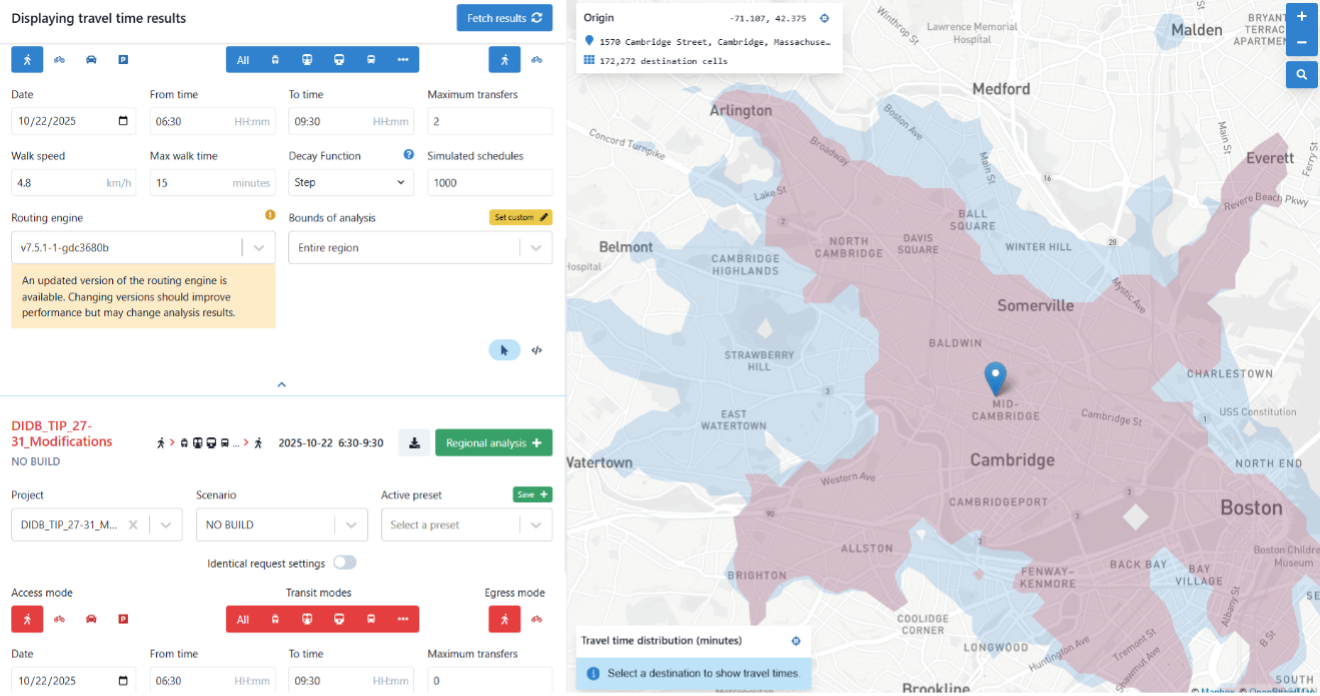Screen dimensions: 1320x696
Task: Click the Fetch results button
Action: point(505,18)
